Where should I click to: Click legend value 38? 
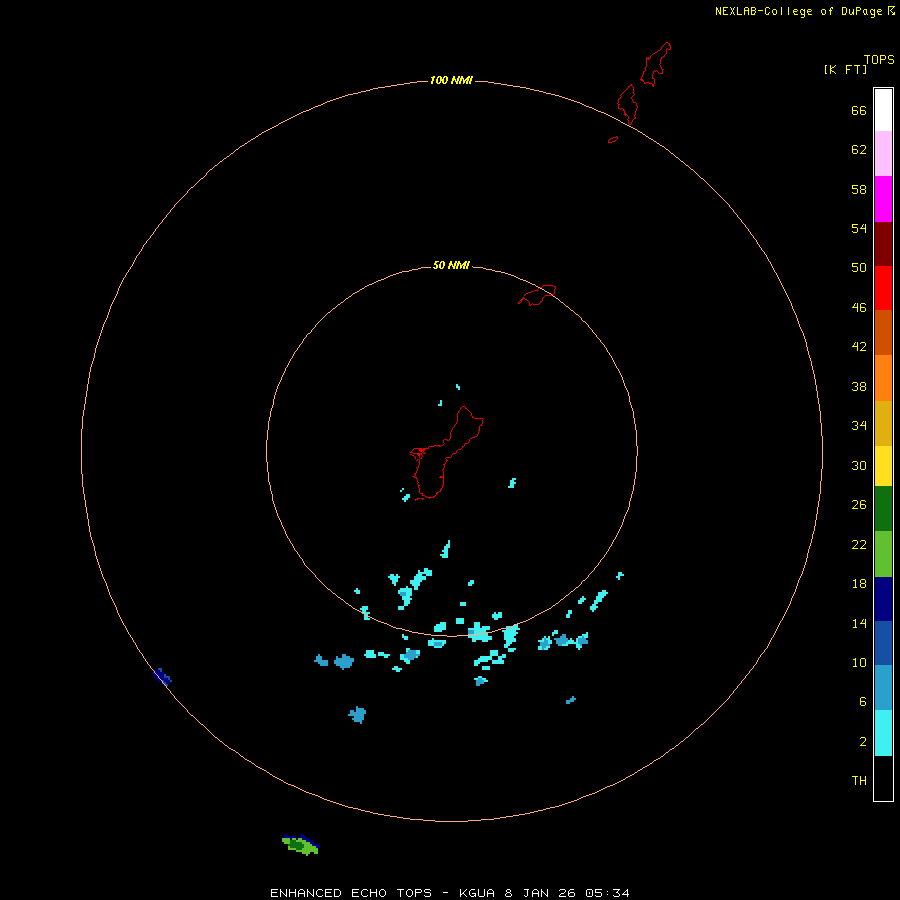click(x=859, y=387)
